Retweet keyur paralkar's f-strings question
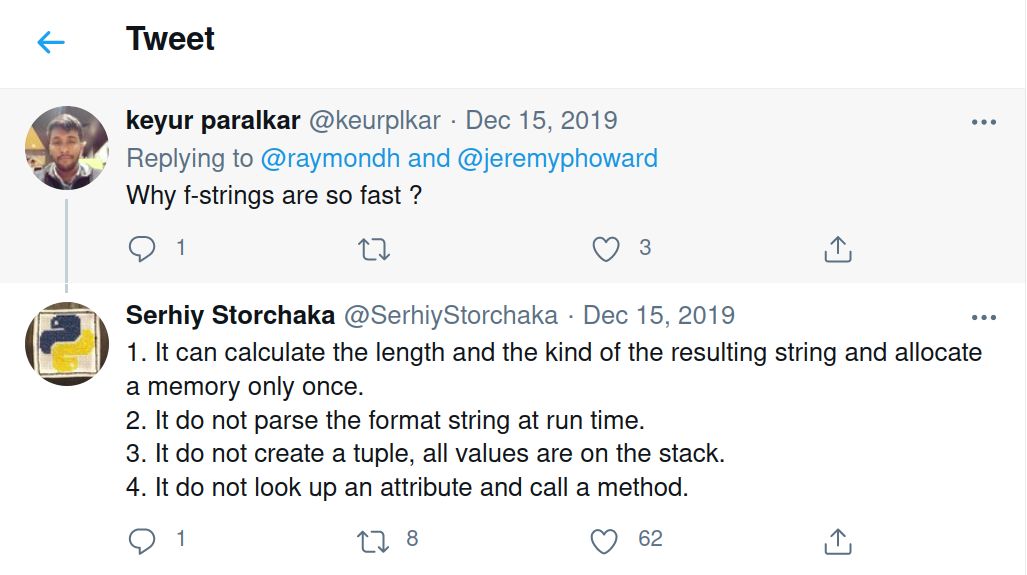 (373, 248)
